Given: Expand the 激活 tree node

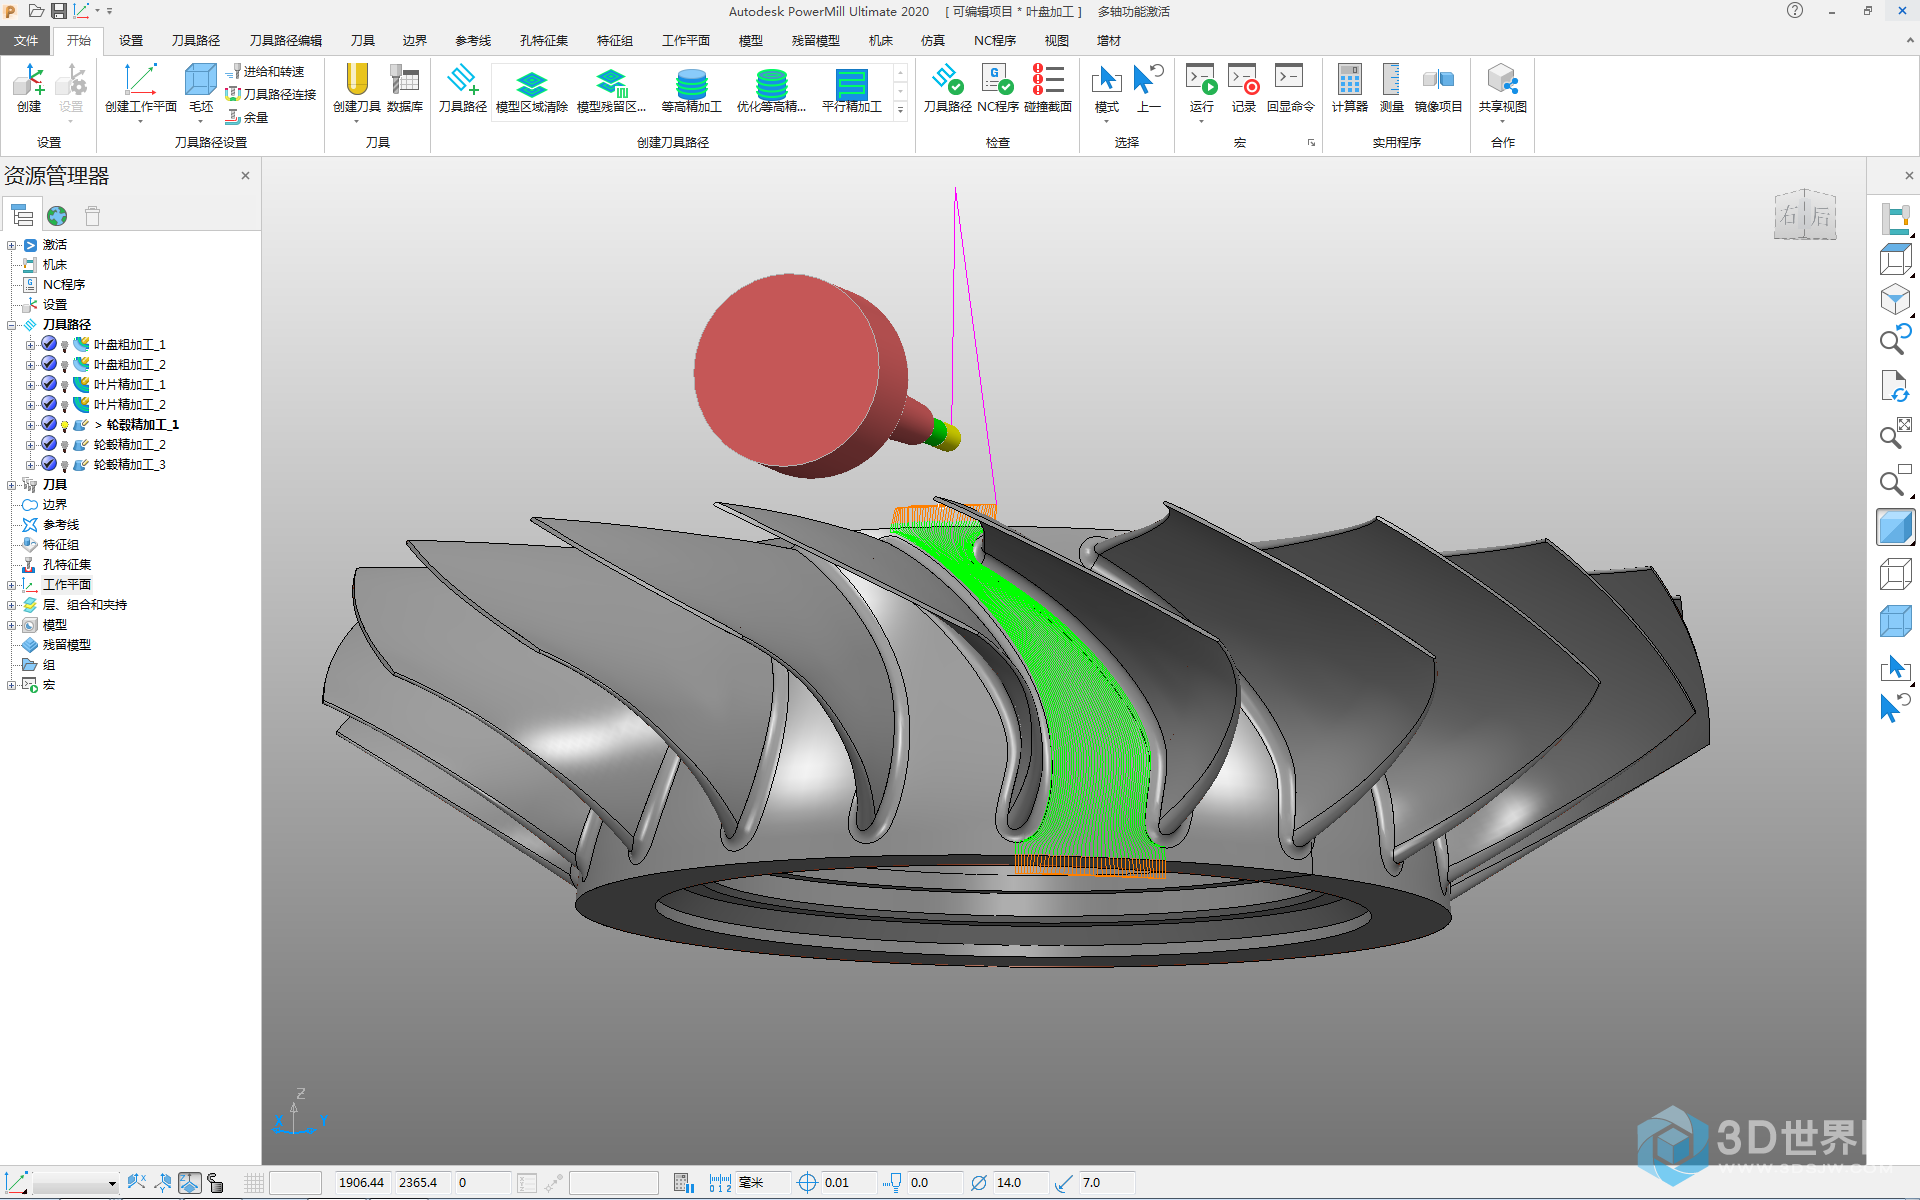Looking at the screenshot, I should click(x=12, y=245).
